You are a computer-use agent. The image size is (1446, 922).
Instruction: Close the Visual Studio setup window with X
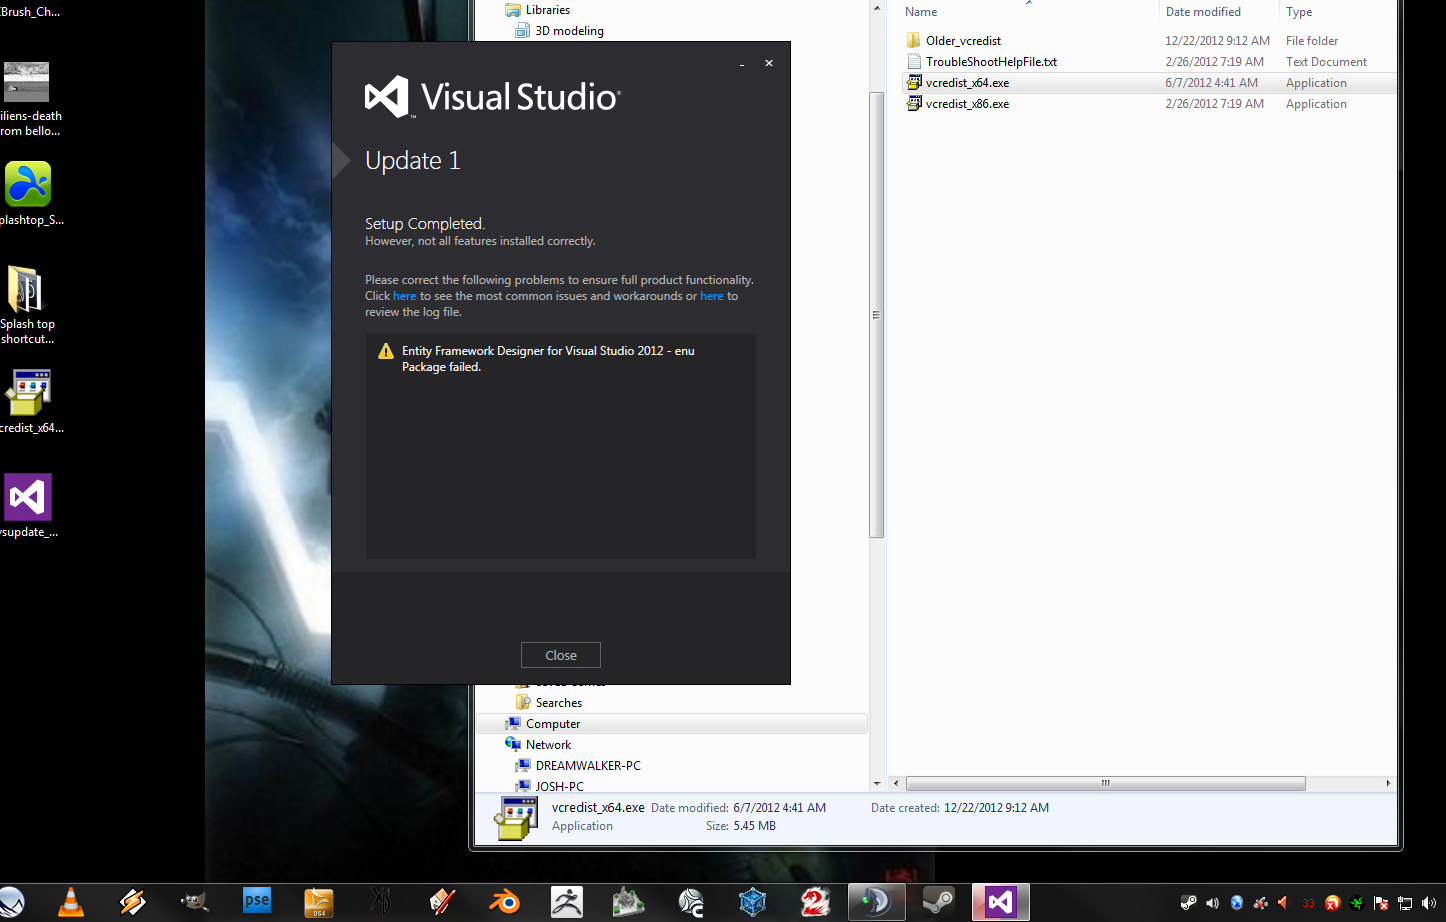769,63
